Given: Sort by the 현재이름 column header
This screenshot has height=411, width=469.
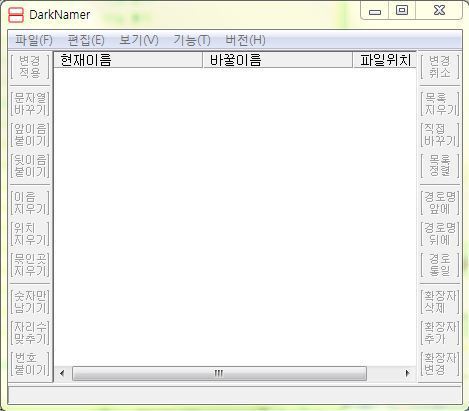Looking at the screenshot, I should [x=128, y=60].
